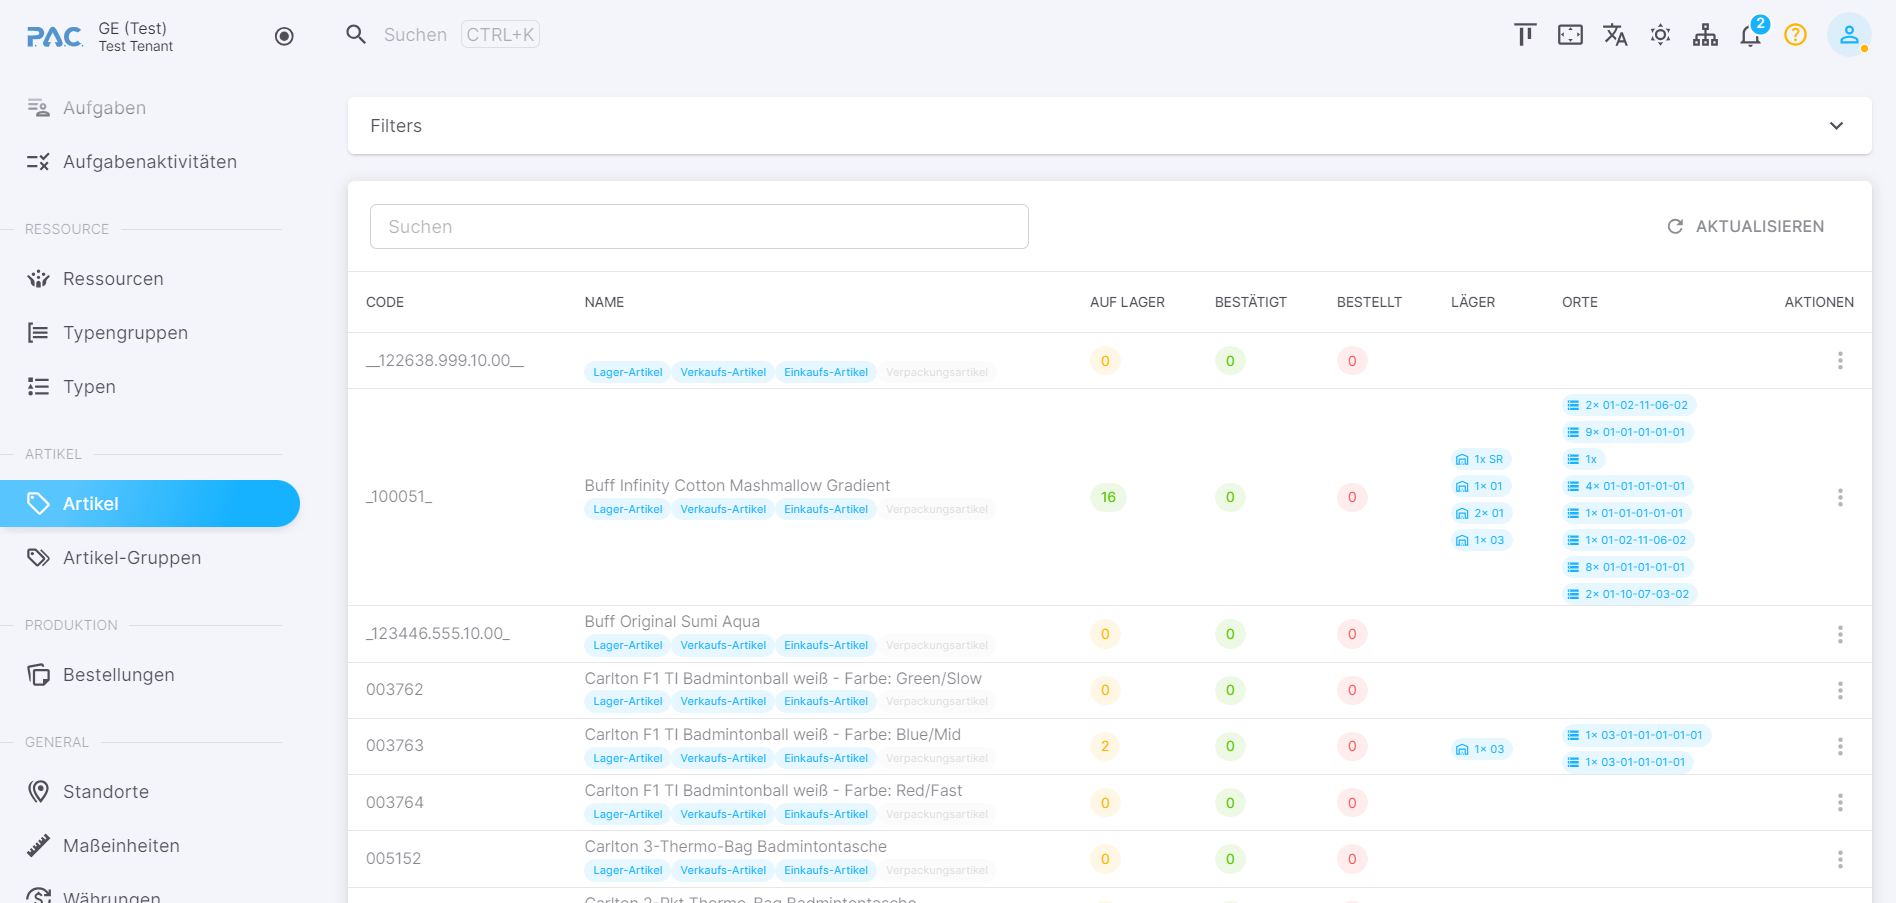Click the PAC logo
Image resolution: width=1896 pixels, height=903 pixels.
tap(54, 37)
